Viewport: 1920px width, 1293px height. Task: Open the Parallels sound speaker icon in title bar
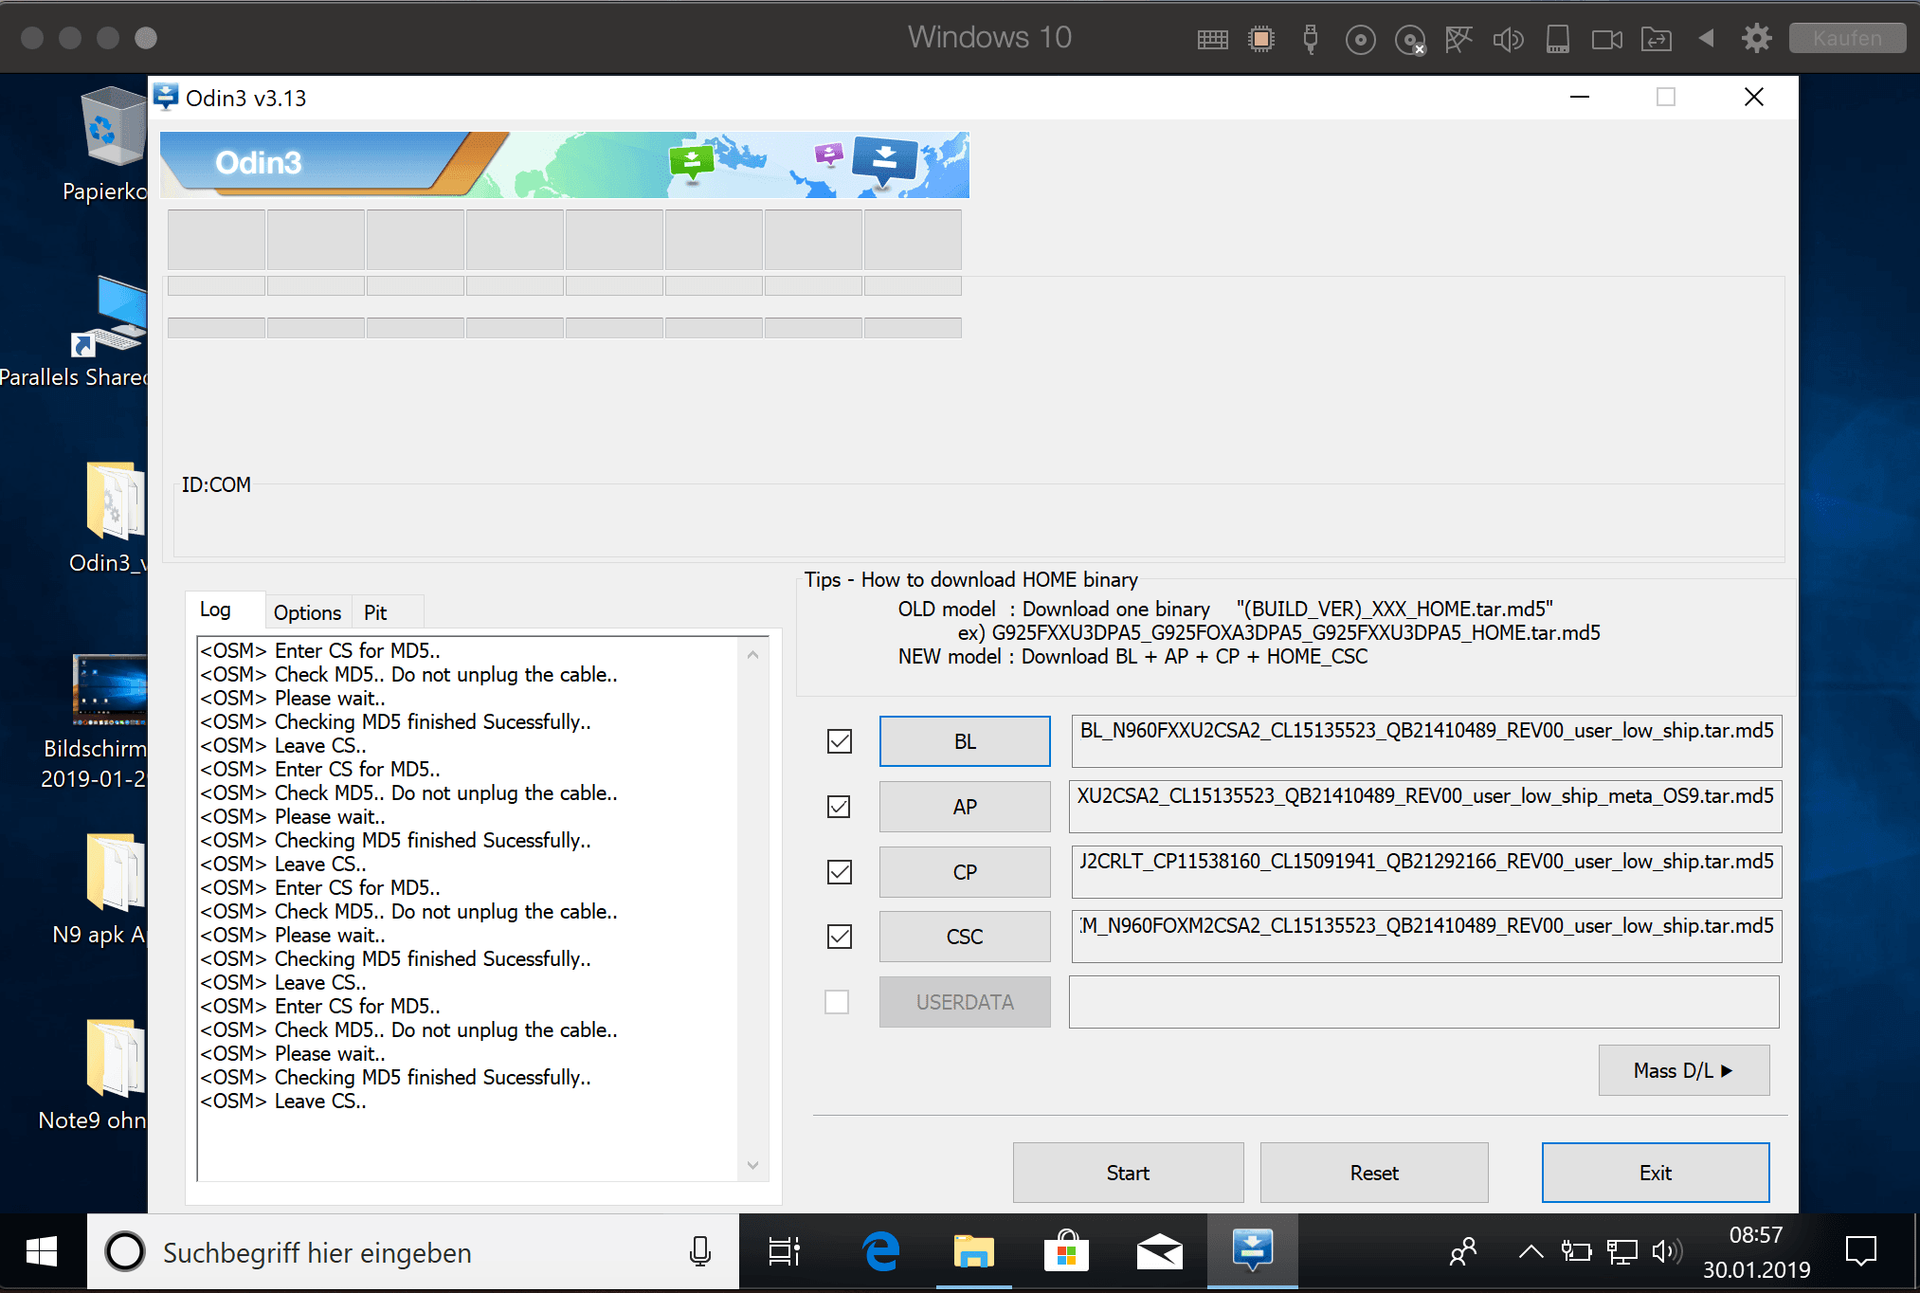(1508, 39)
